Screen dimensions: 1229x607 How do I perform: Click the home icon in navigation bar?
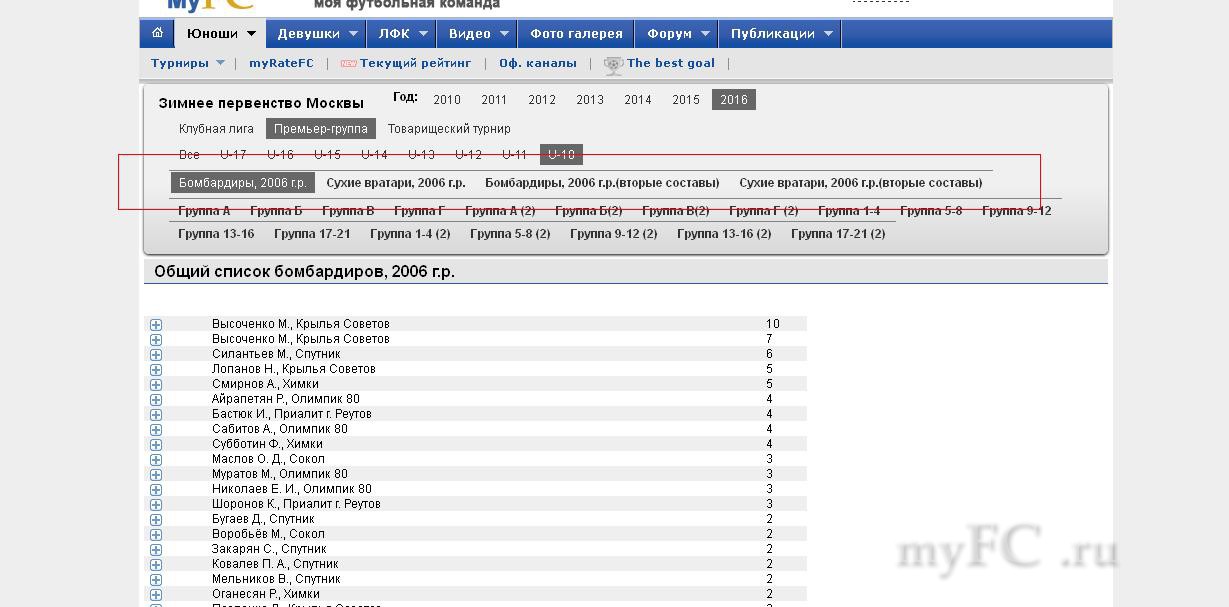[157, 33]
